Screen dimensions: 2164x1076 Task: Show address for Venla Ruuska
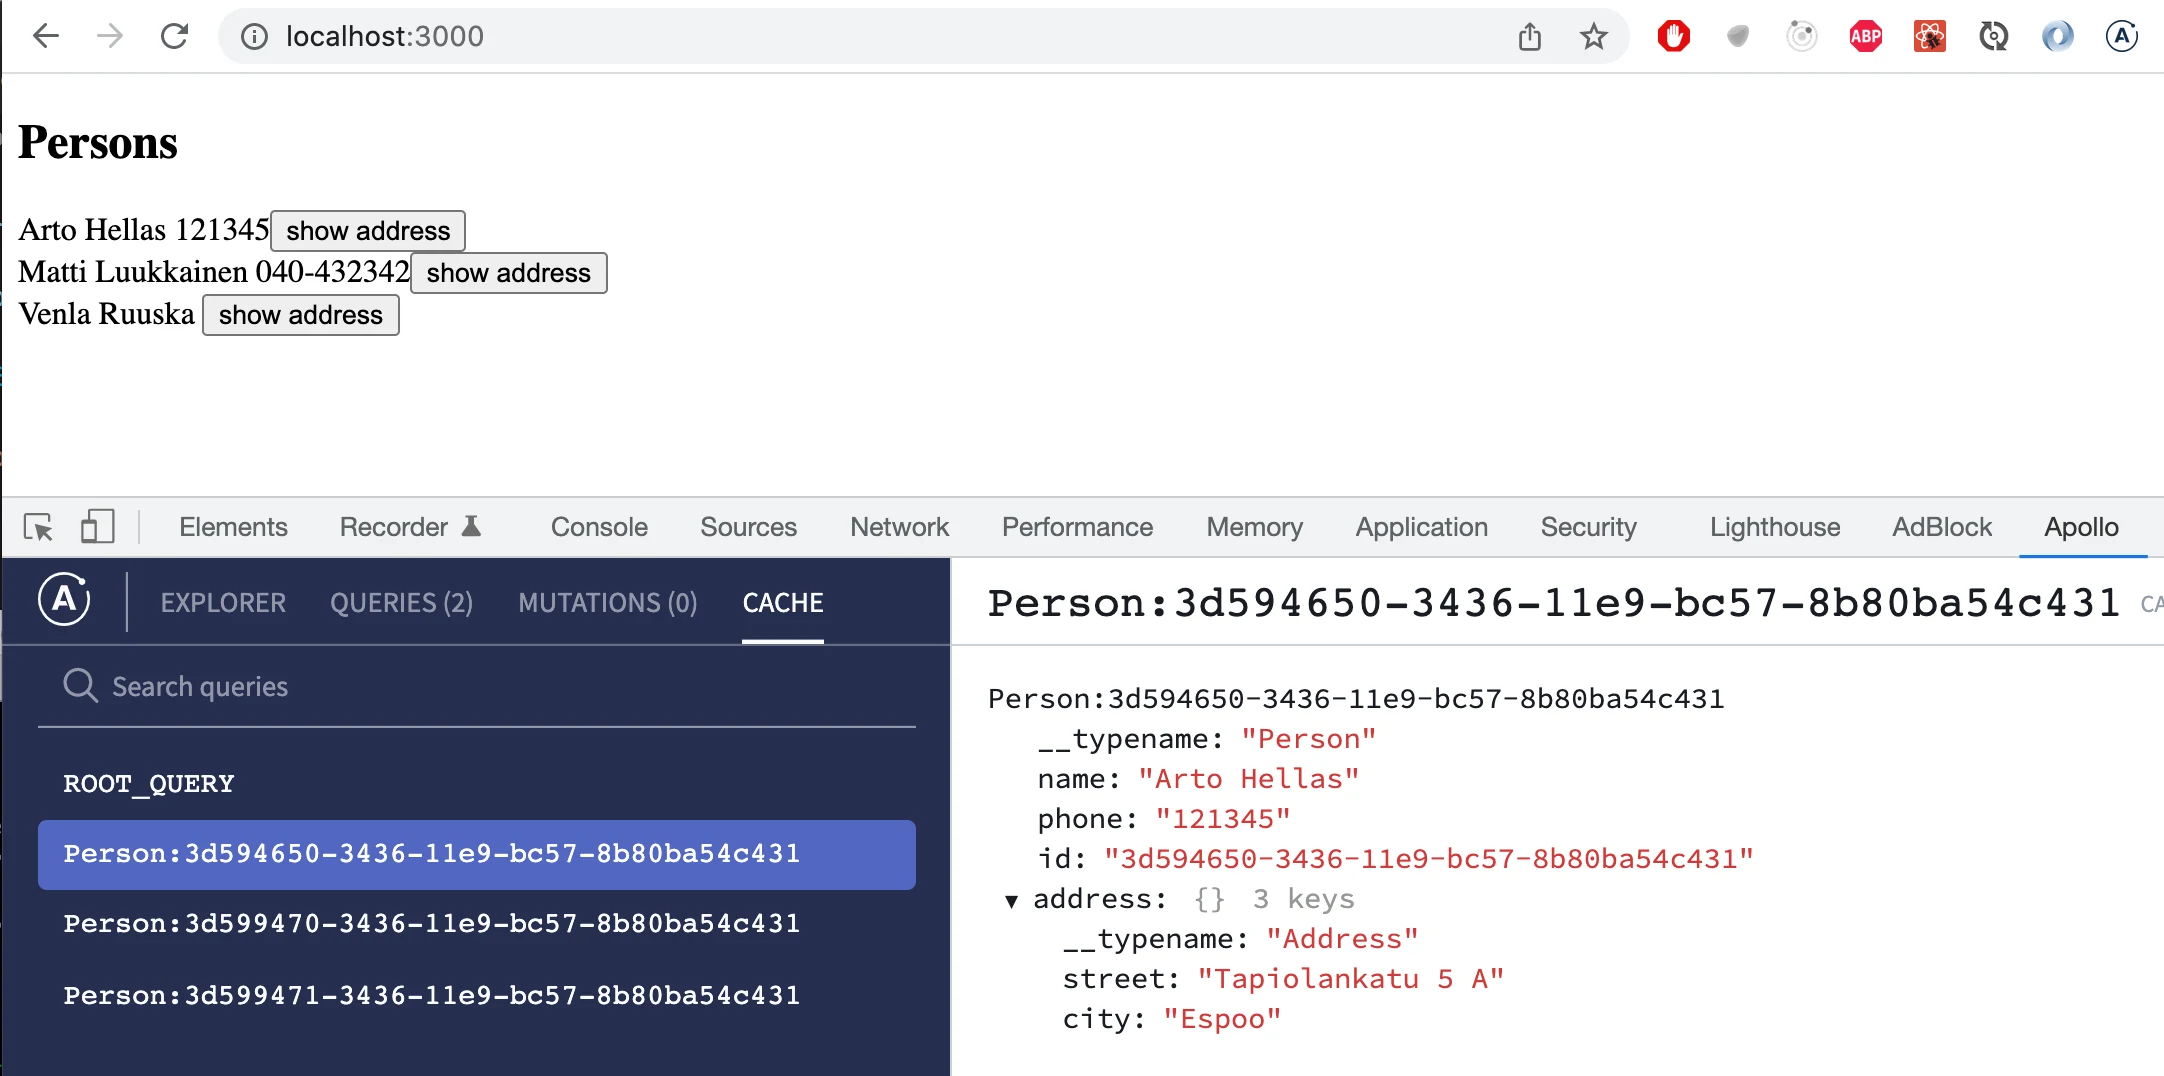(x=300, y=314)
